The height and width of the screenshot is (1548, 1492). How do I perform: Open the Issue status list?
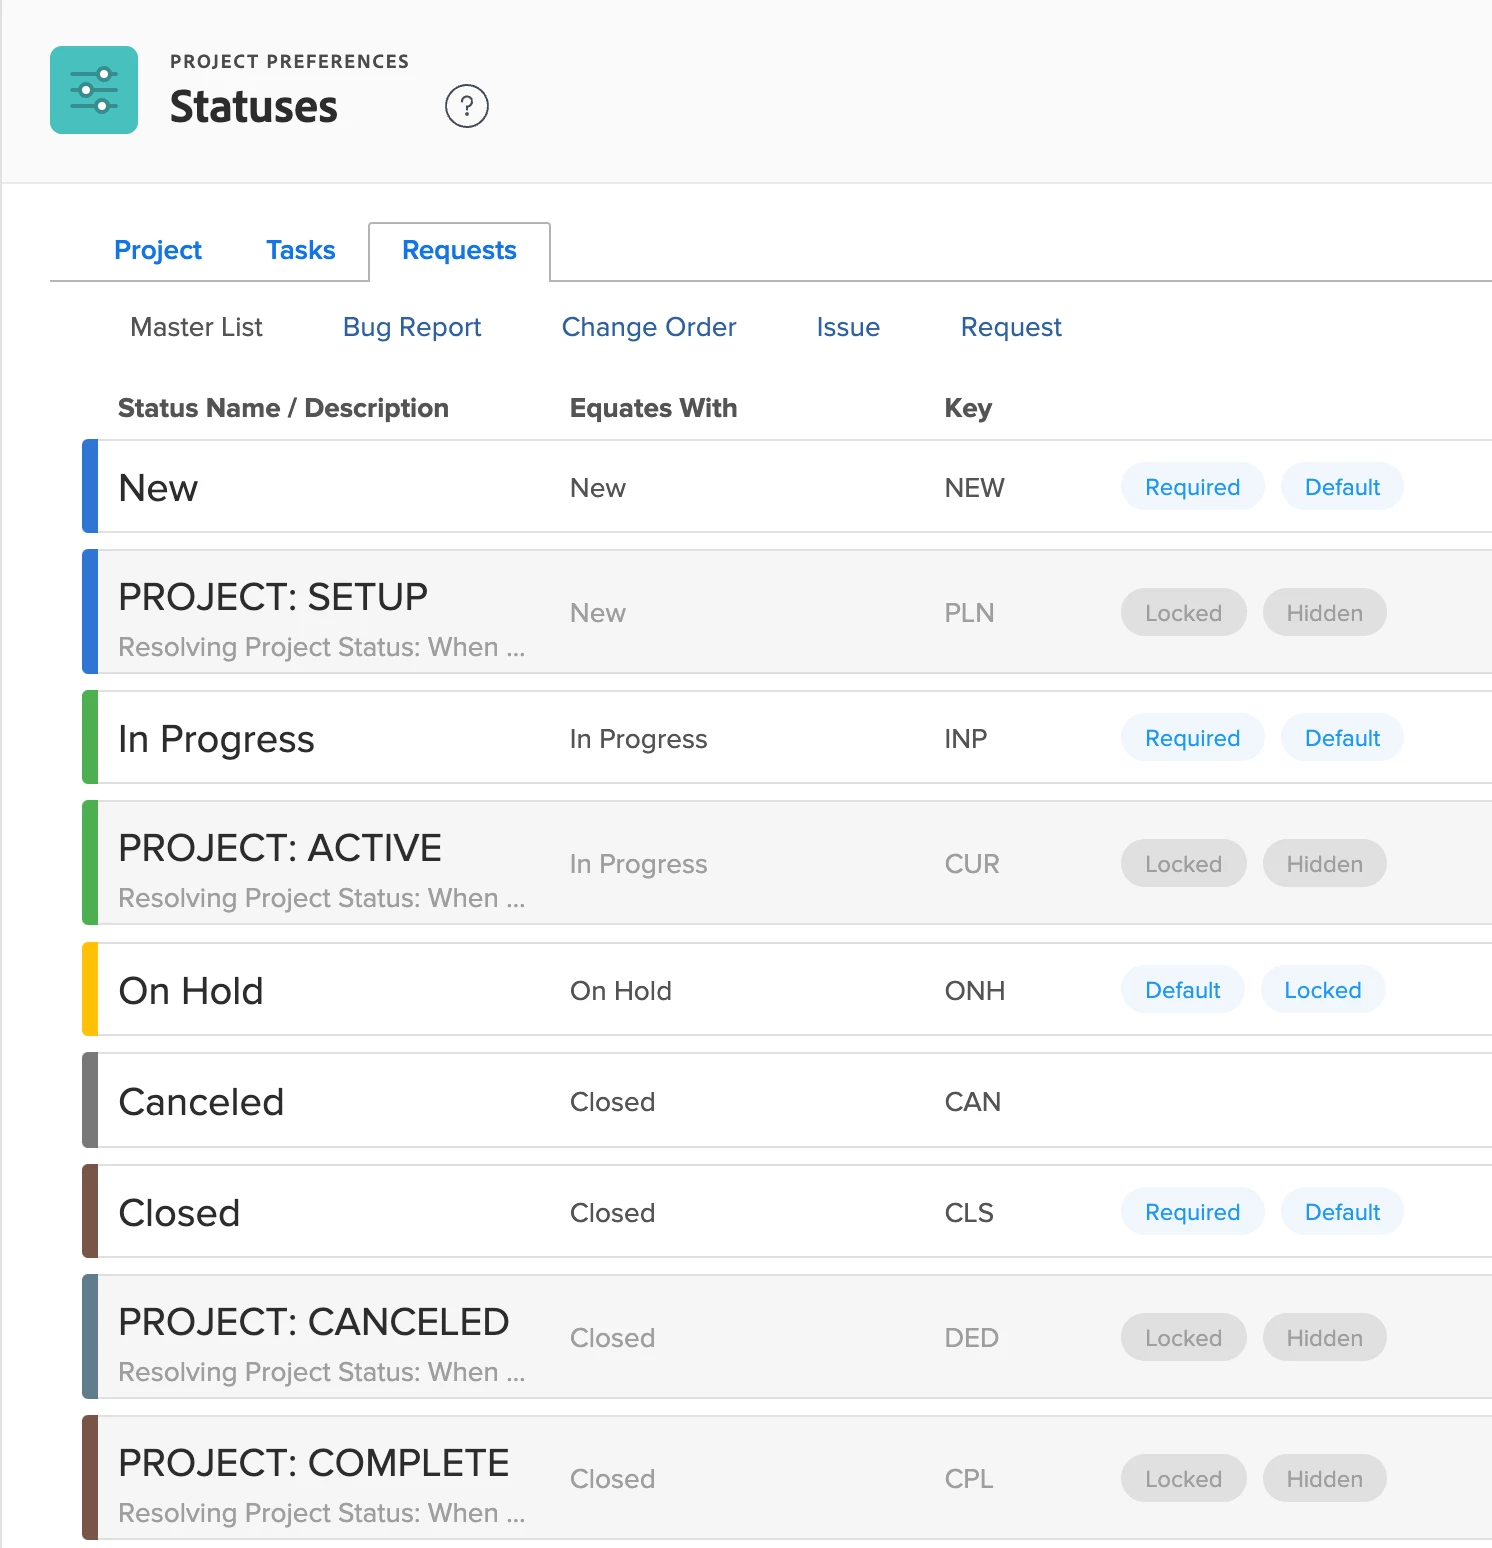pos(848,327)
